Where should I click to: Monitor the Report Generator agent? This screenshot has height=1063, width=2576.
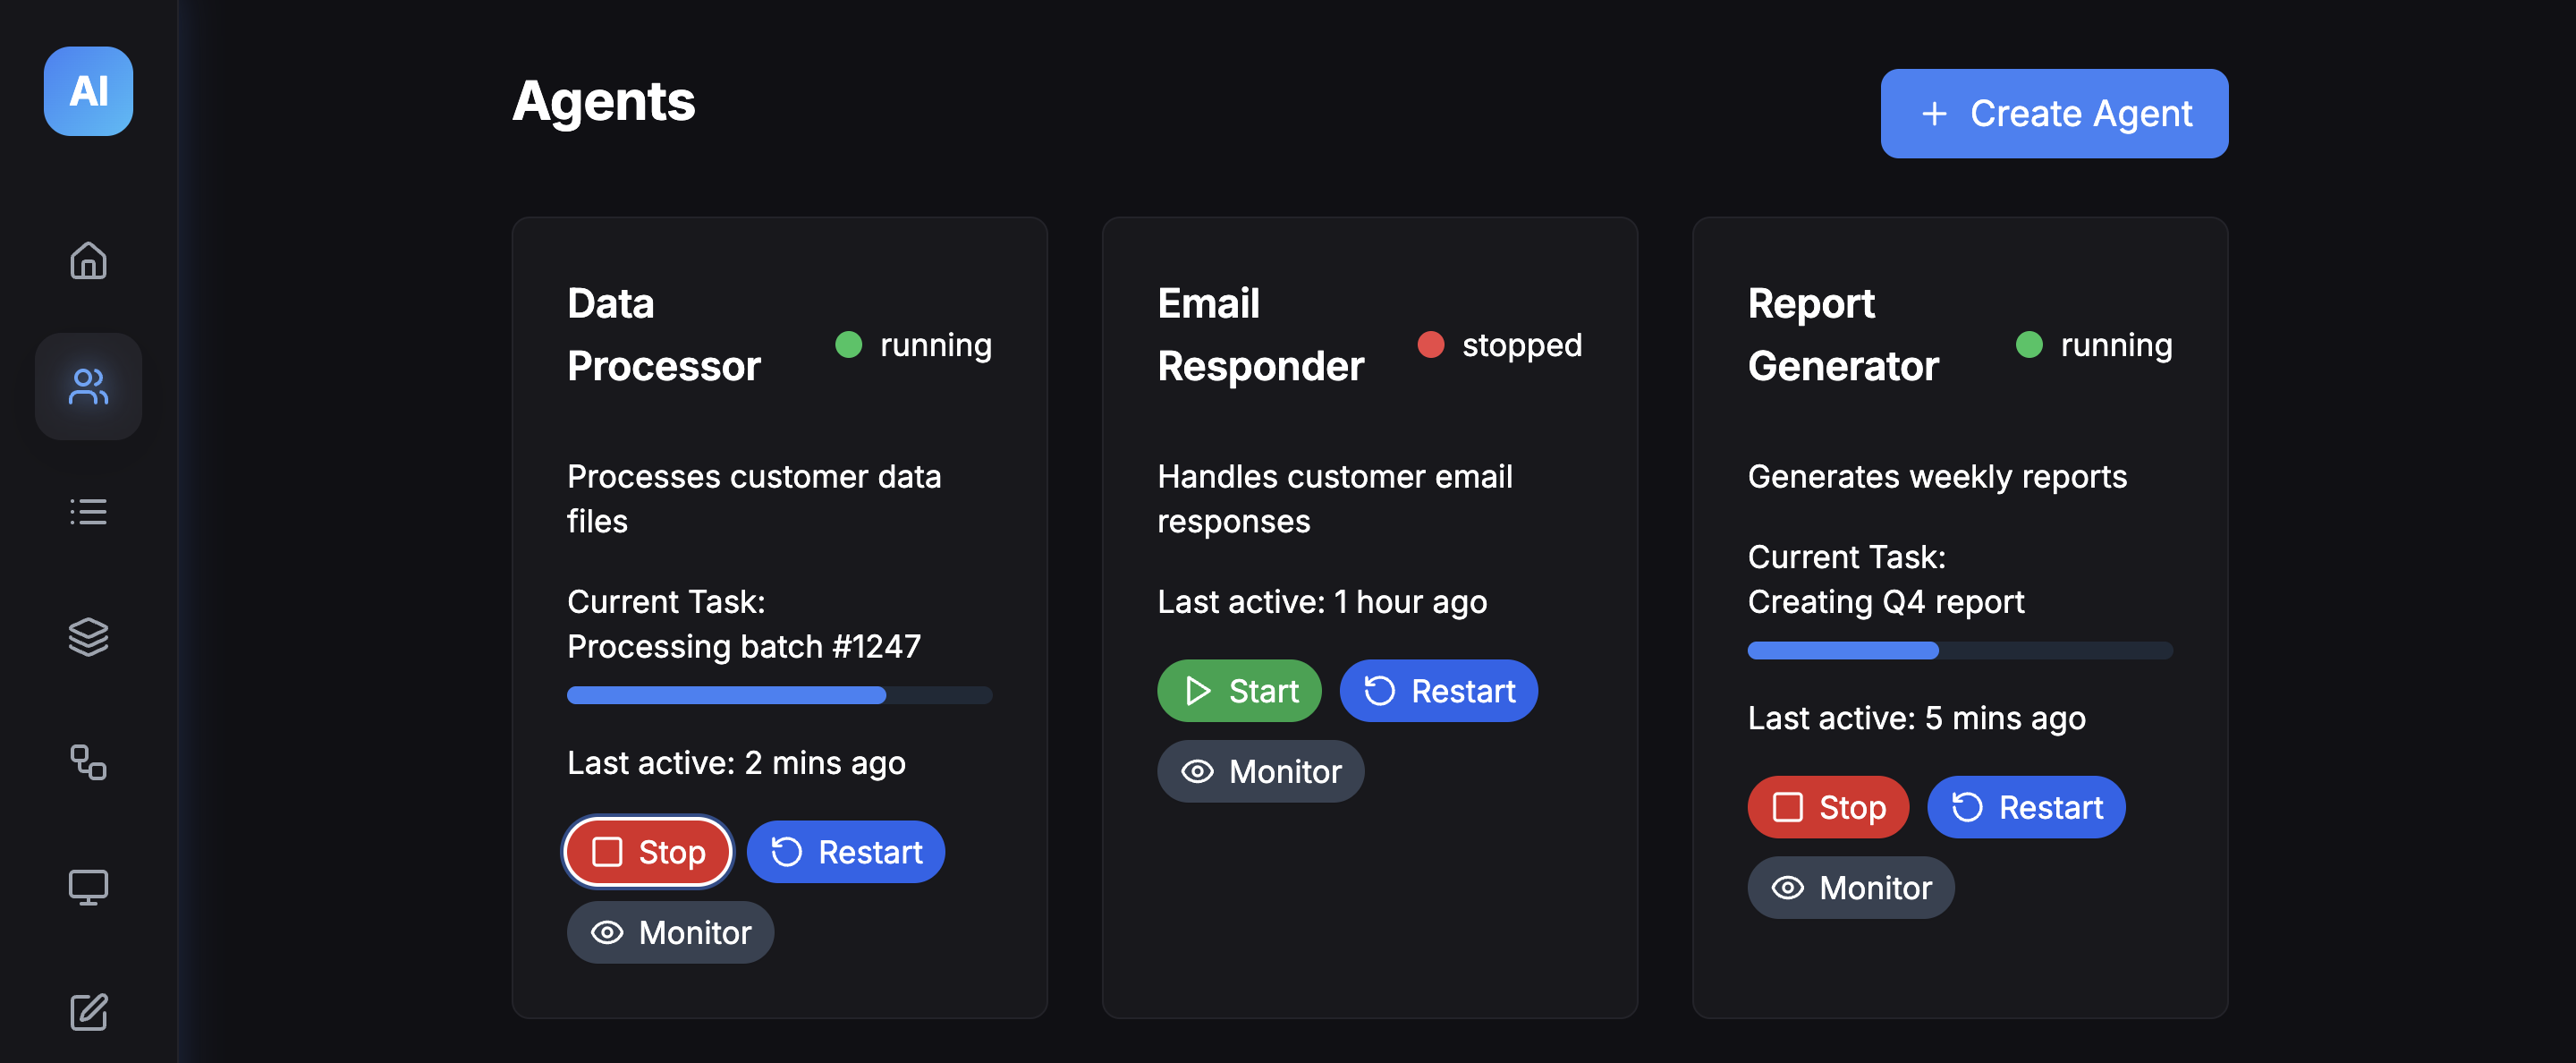coord(1850,887)
